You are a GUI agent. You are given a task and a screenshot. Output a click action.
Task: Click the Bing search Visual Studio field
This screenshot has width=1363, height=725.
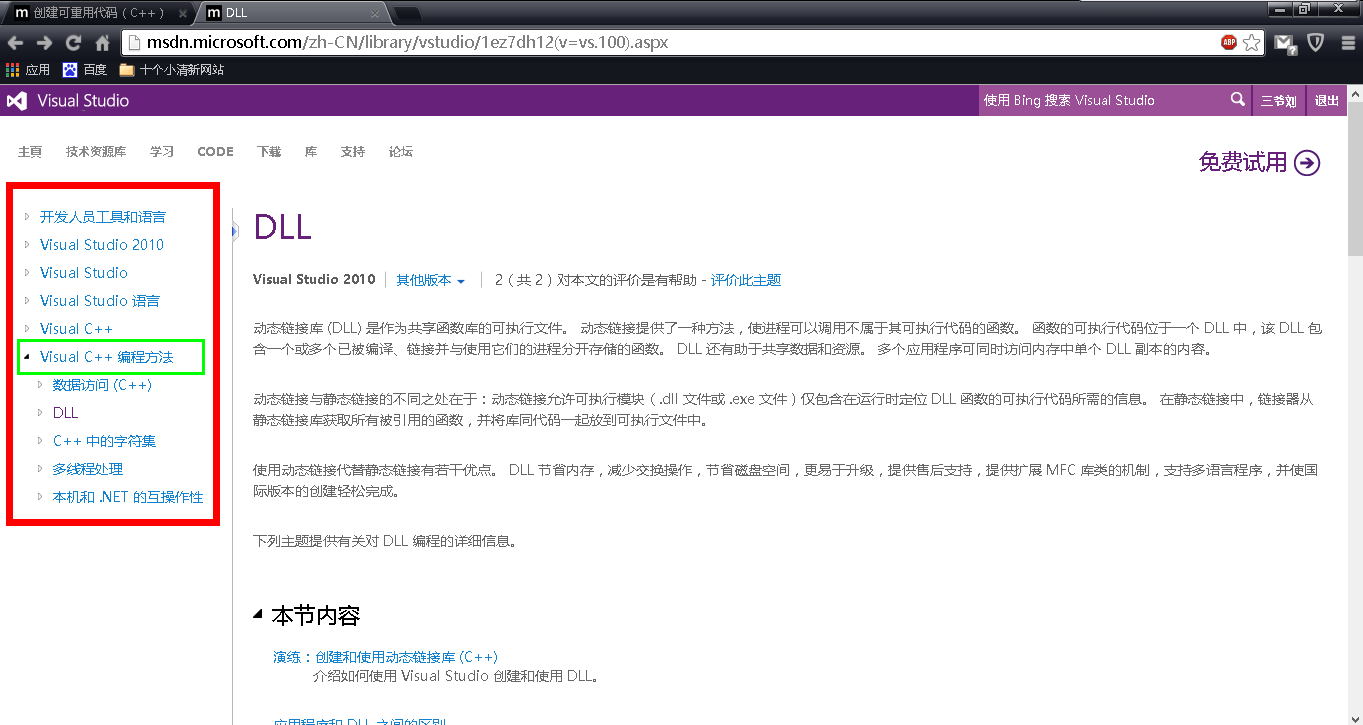(1104, 100)
